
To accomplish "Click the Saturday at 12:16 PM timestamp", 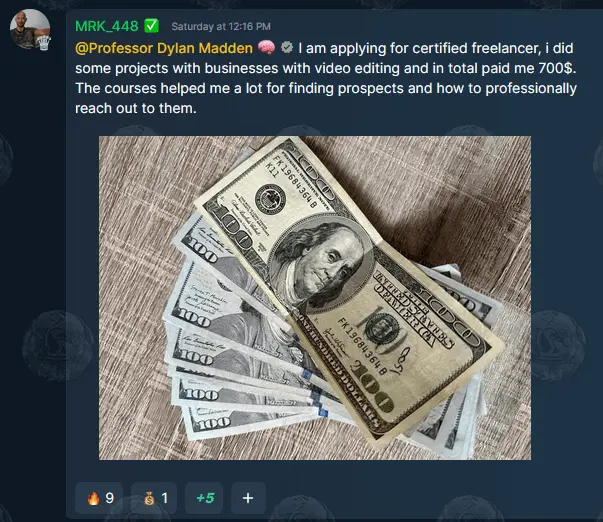I will [x=221, y=27].
